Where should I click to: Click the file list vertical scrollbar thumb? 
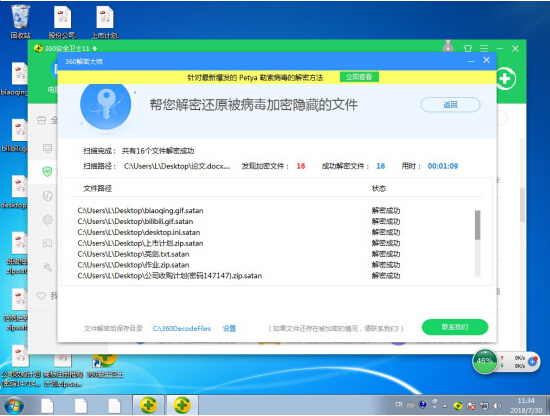tap(477, 225)
